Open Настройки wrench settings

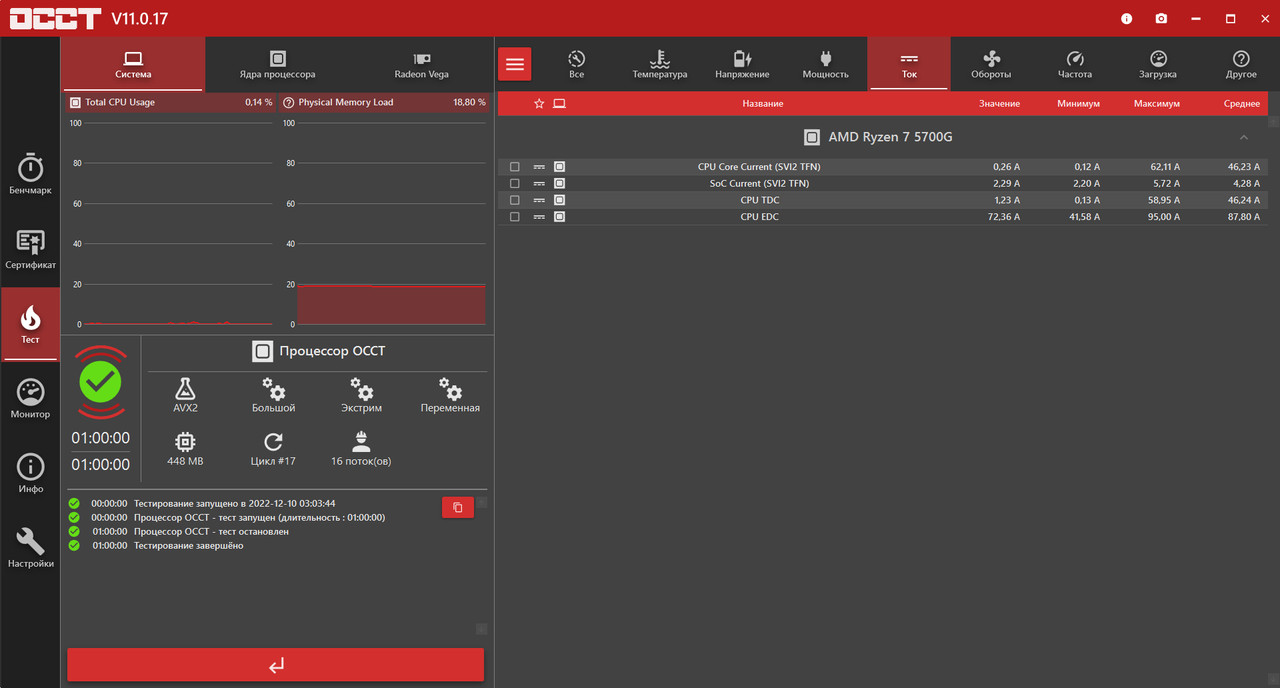pyautogui.click(x=30, y=548)
